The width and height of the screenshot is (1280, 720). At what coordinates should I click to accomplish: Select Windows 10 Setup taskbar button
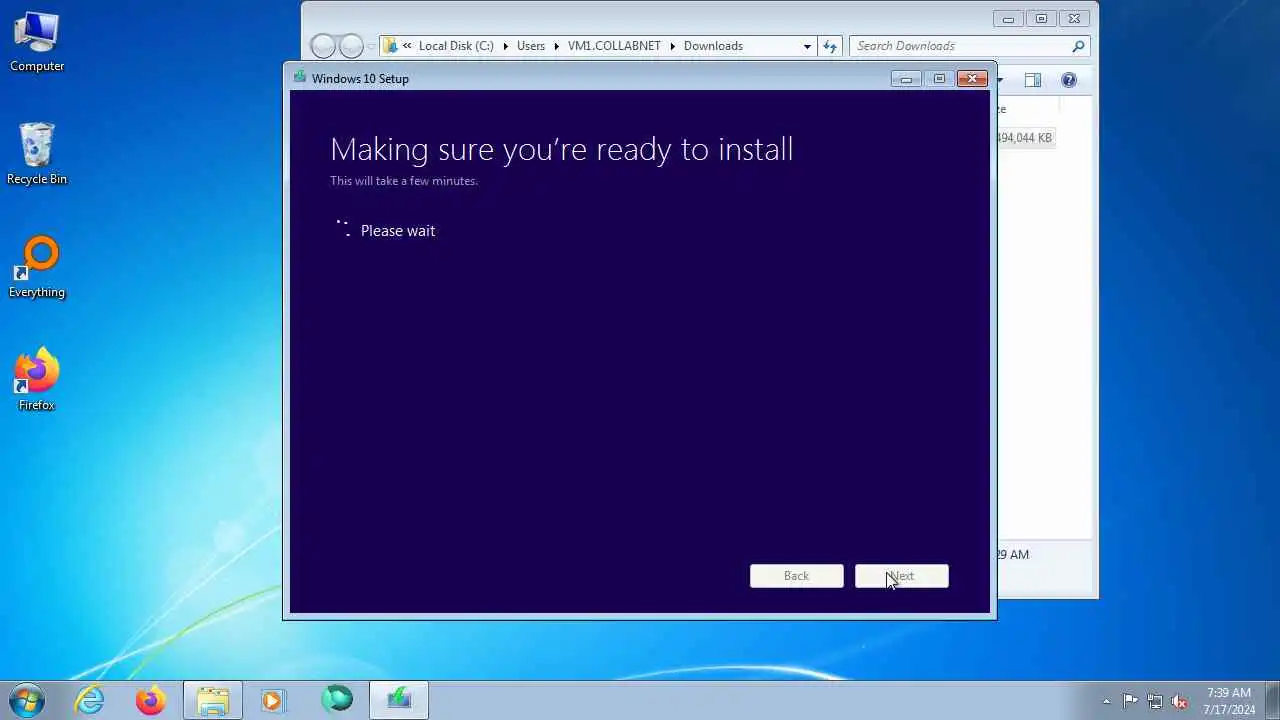tap(399, 700)
